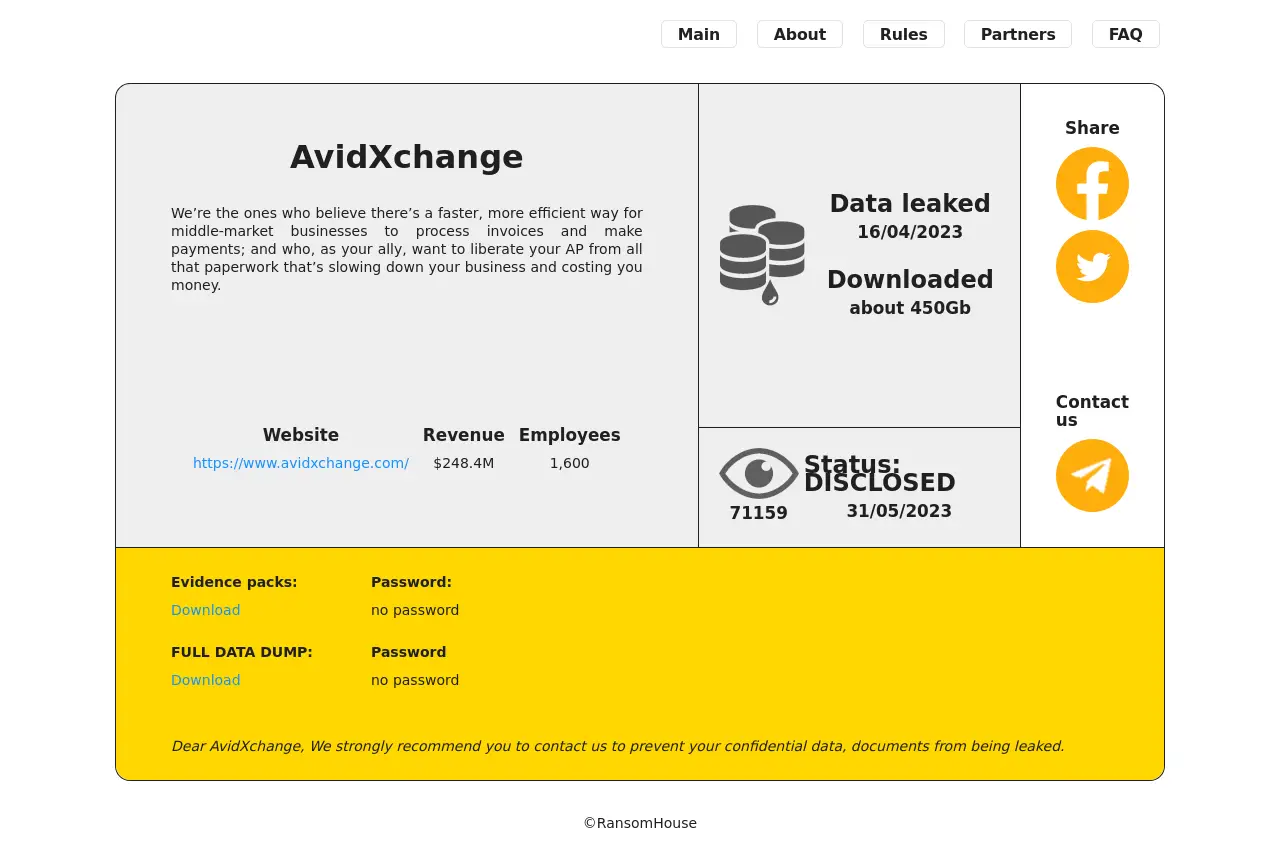The width and height of the screenshot is (1280, 850).
Task: Click the 16/04/2023 data leaked date
Action: click(x=909, y=232)
